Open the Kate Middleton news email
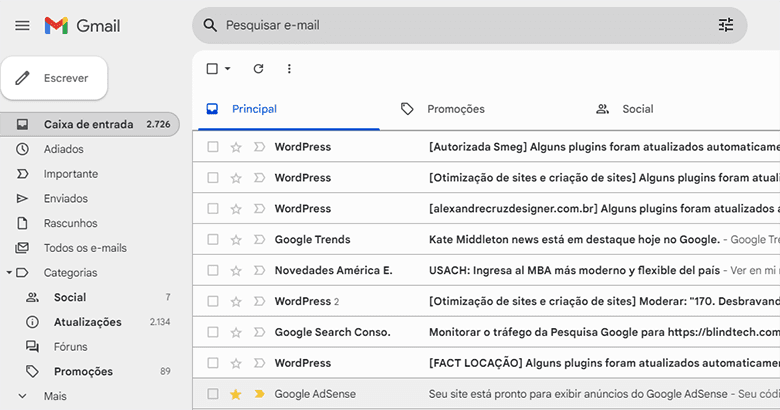Viewport: 780px width, 410px height. click(x=486, y=240)
